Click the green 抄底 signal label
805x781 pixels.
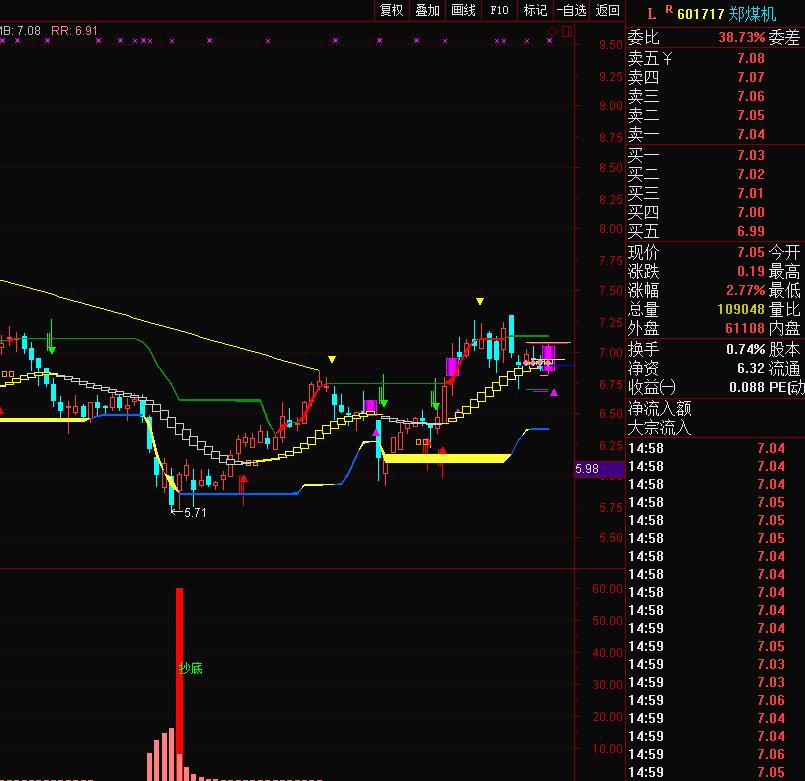191,668
